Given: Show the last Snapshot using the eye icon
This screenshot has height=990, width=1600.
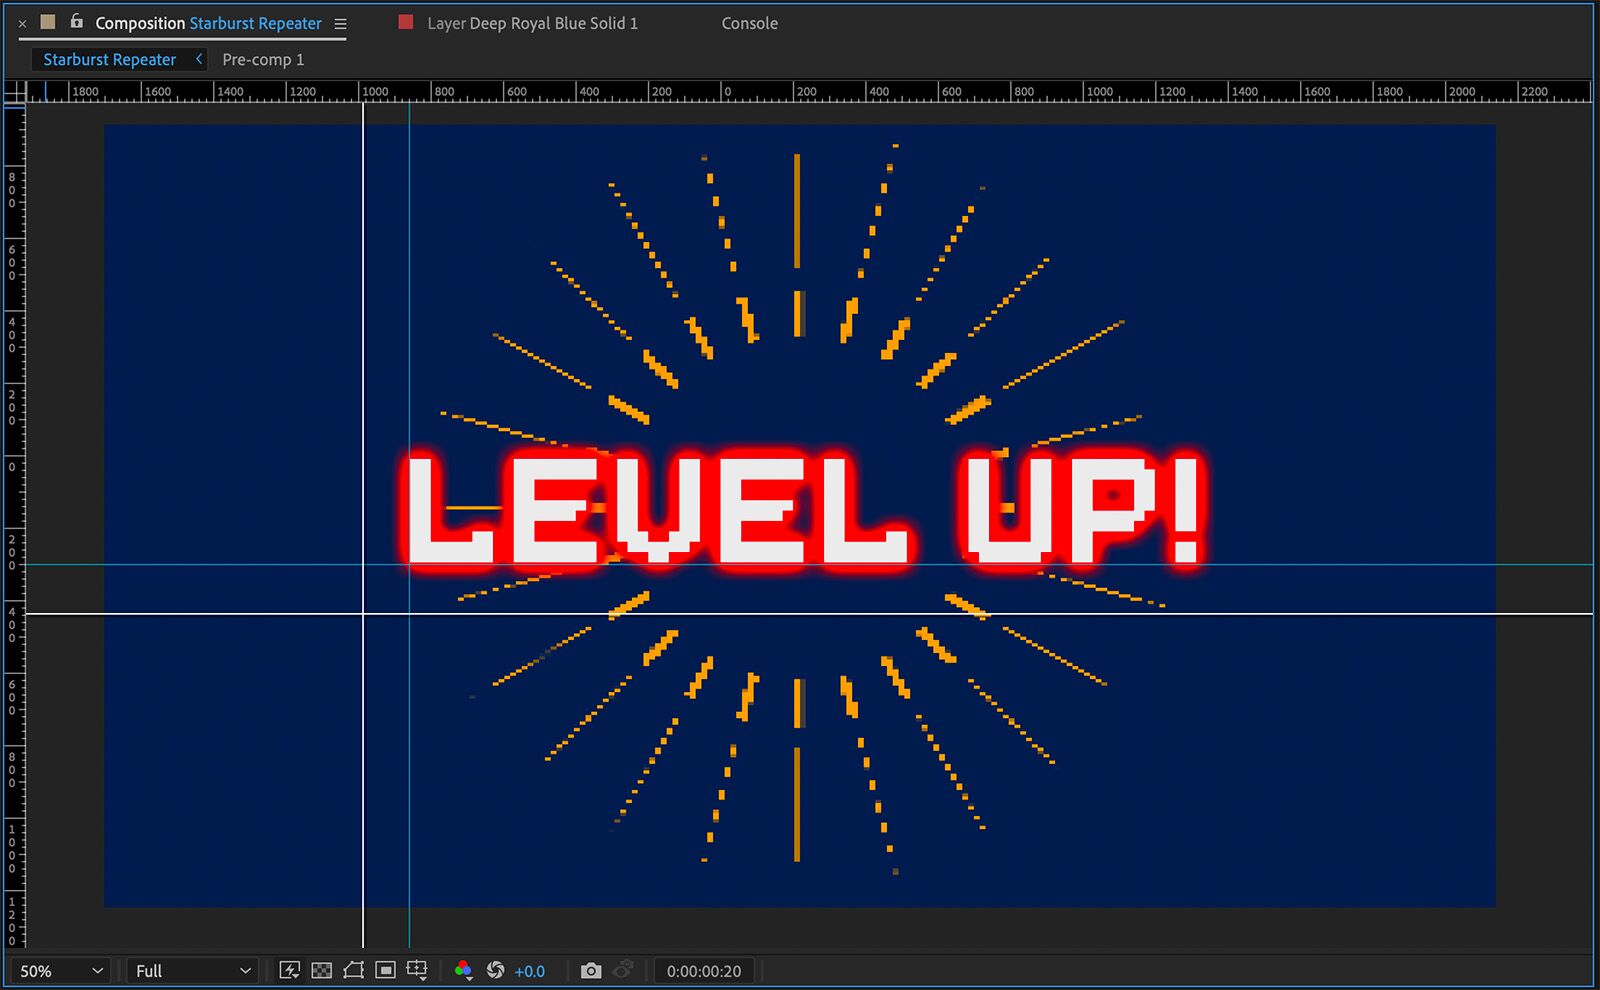Looking at the screenshot, I should [624, 970].
